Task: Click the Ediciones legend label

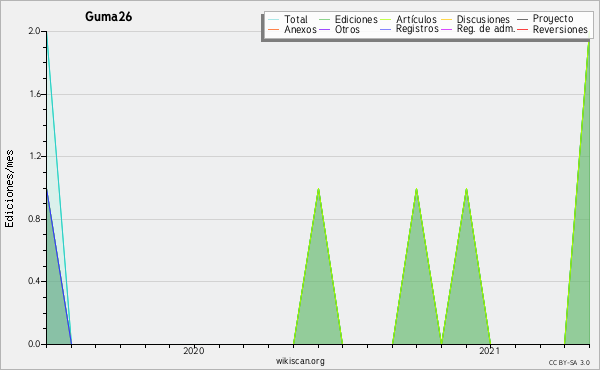Action: tap(356, 19)
